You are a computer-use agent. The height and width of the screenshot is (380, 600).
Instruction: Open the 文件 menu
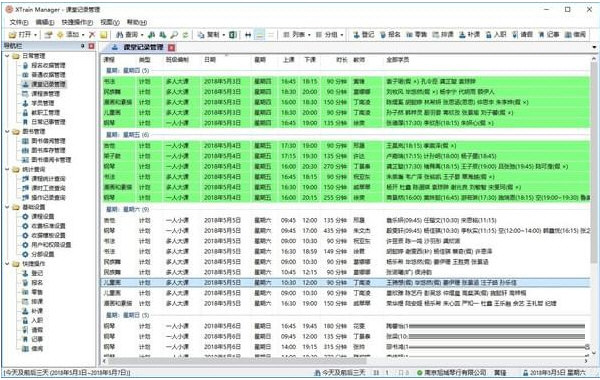(x=18, y=22)
